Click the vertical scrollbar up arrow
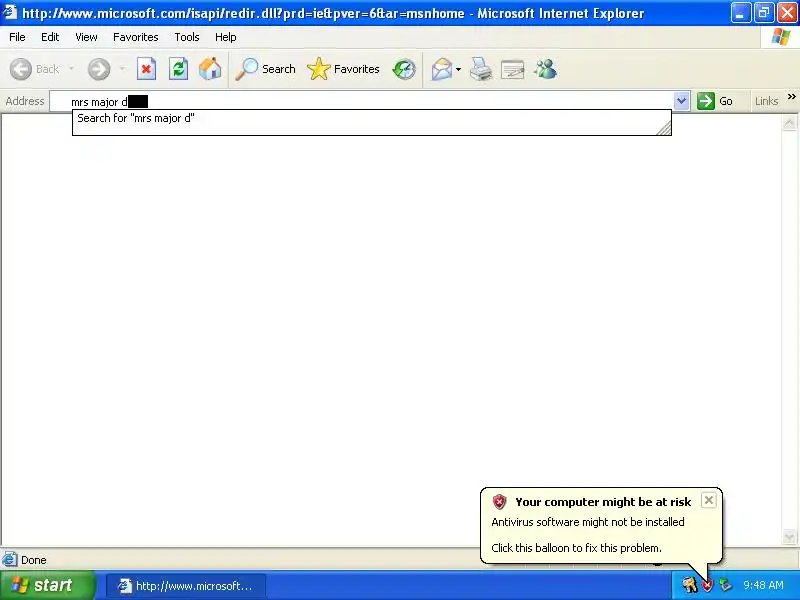800x600 pixels. tap(789, 123)
